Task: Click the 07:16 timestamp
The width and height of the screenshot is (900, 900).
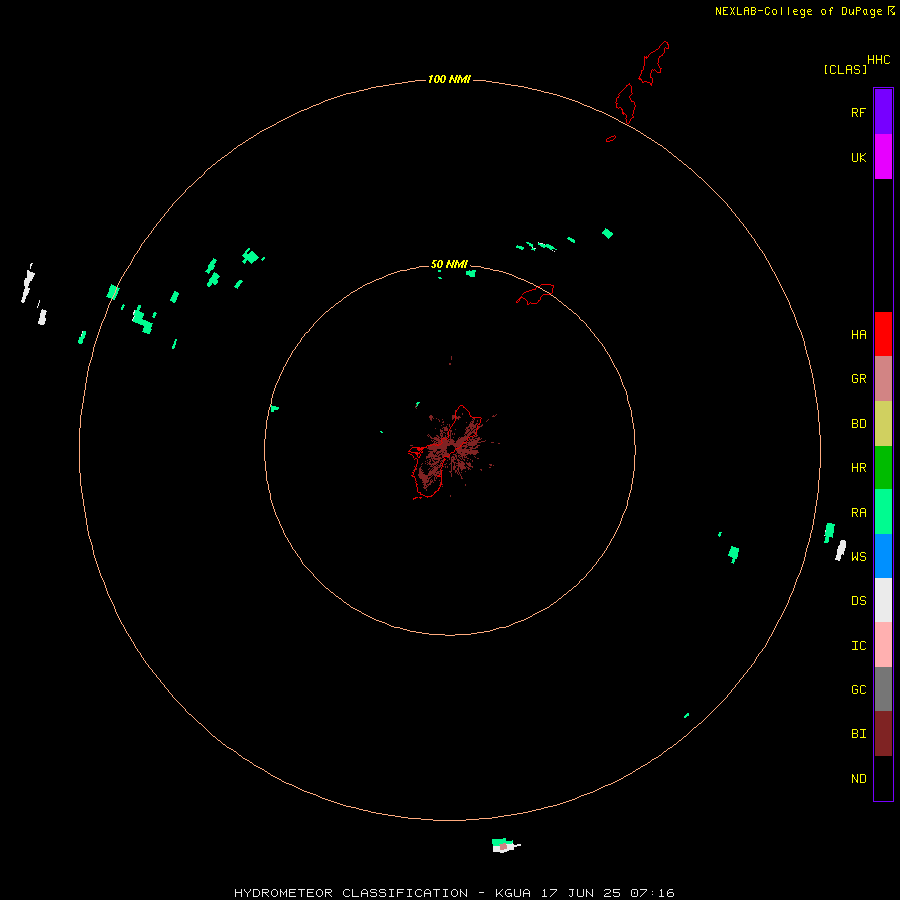Action: point(652,893)
